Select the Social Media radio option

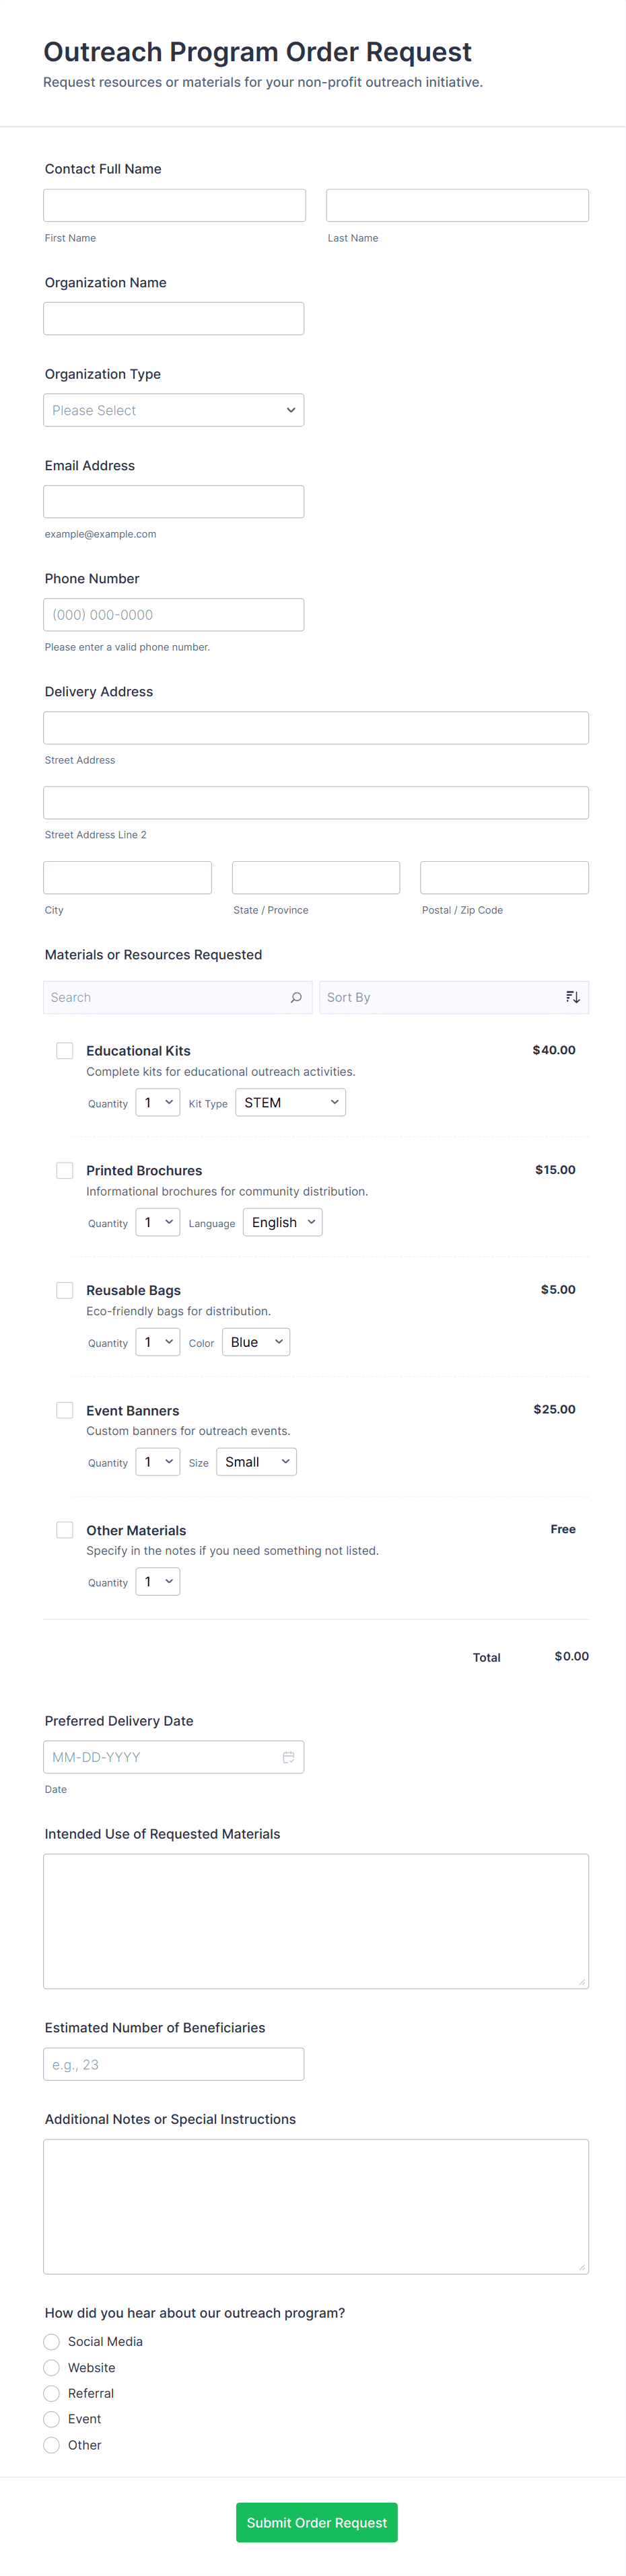click(x=52, y=2341)
